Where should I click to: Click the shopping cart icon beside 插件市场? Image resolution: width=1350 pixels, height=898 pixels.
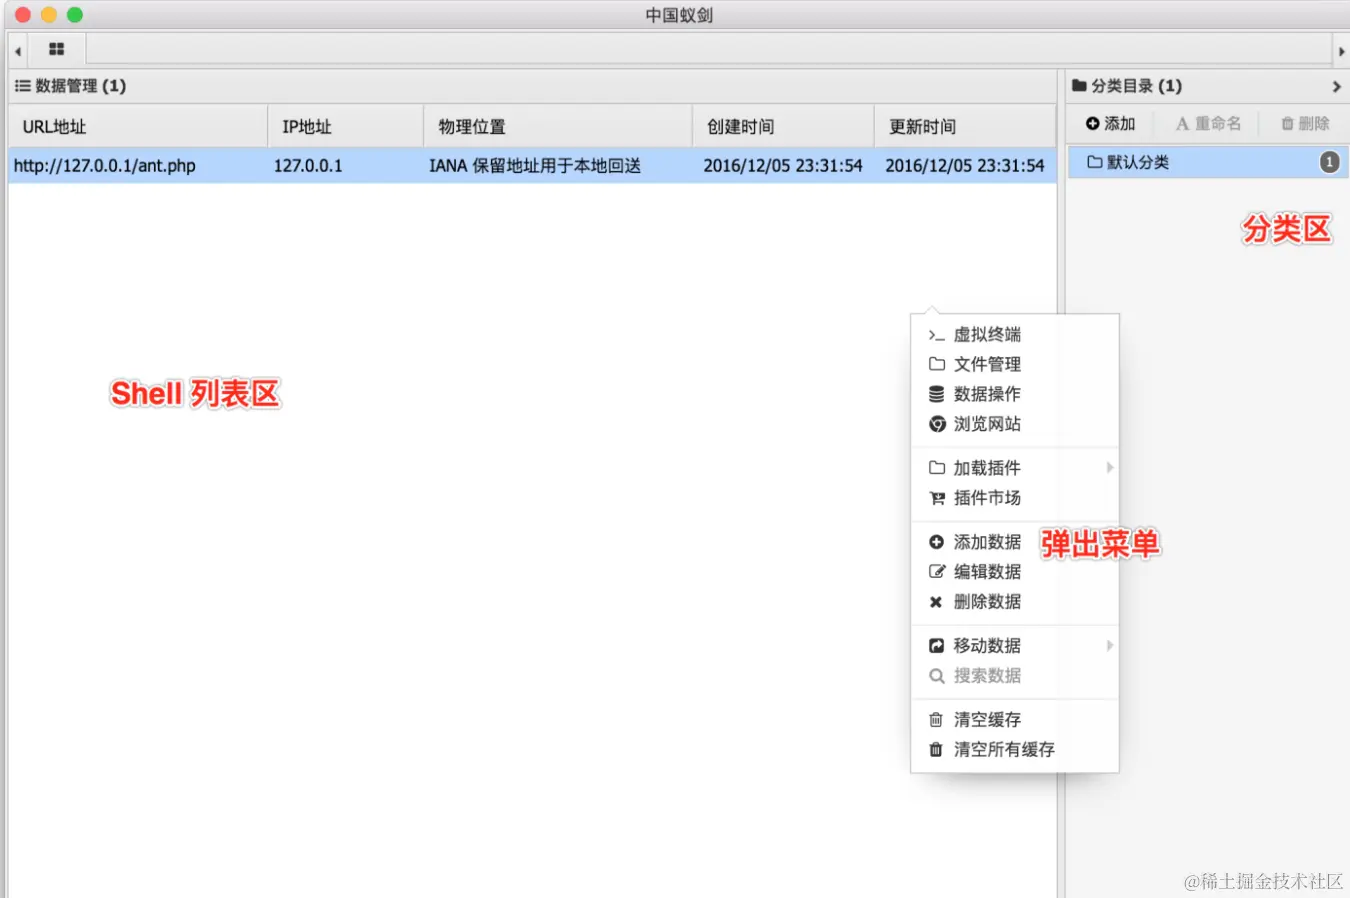point(936,498)
